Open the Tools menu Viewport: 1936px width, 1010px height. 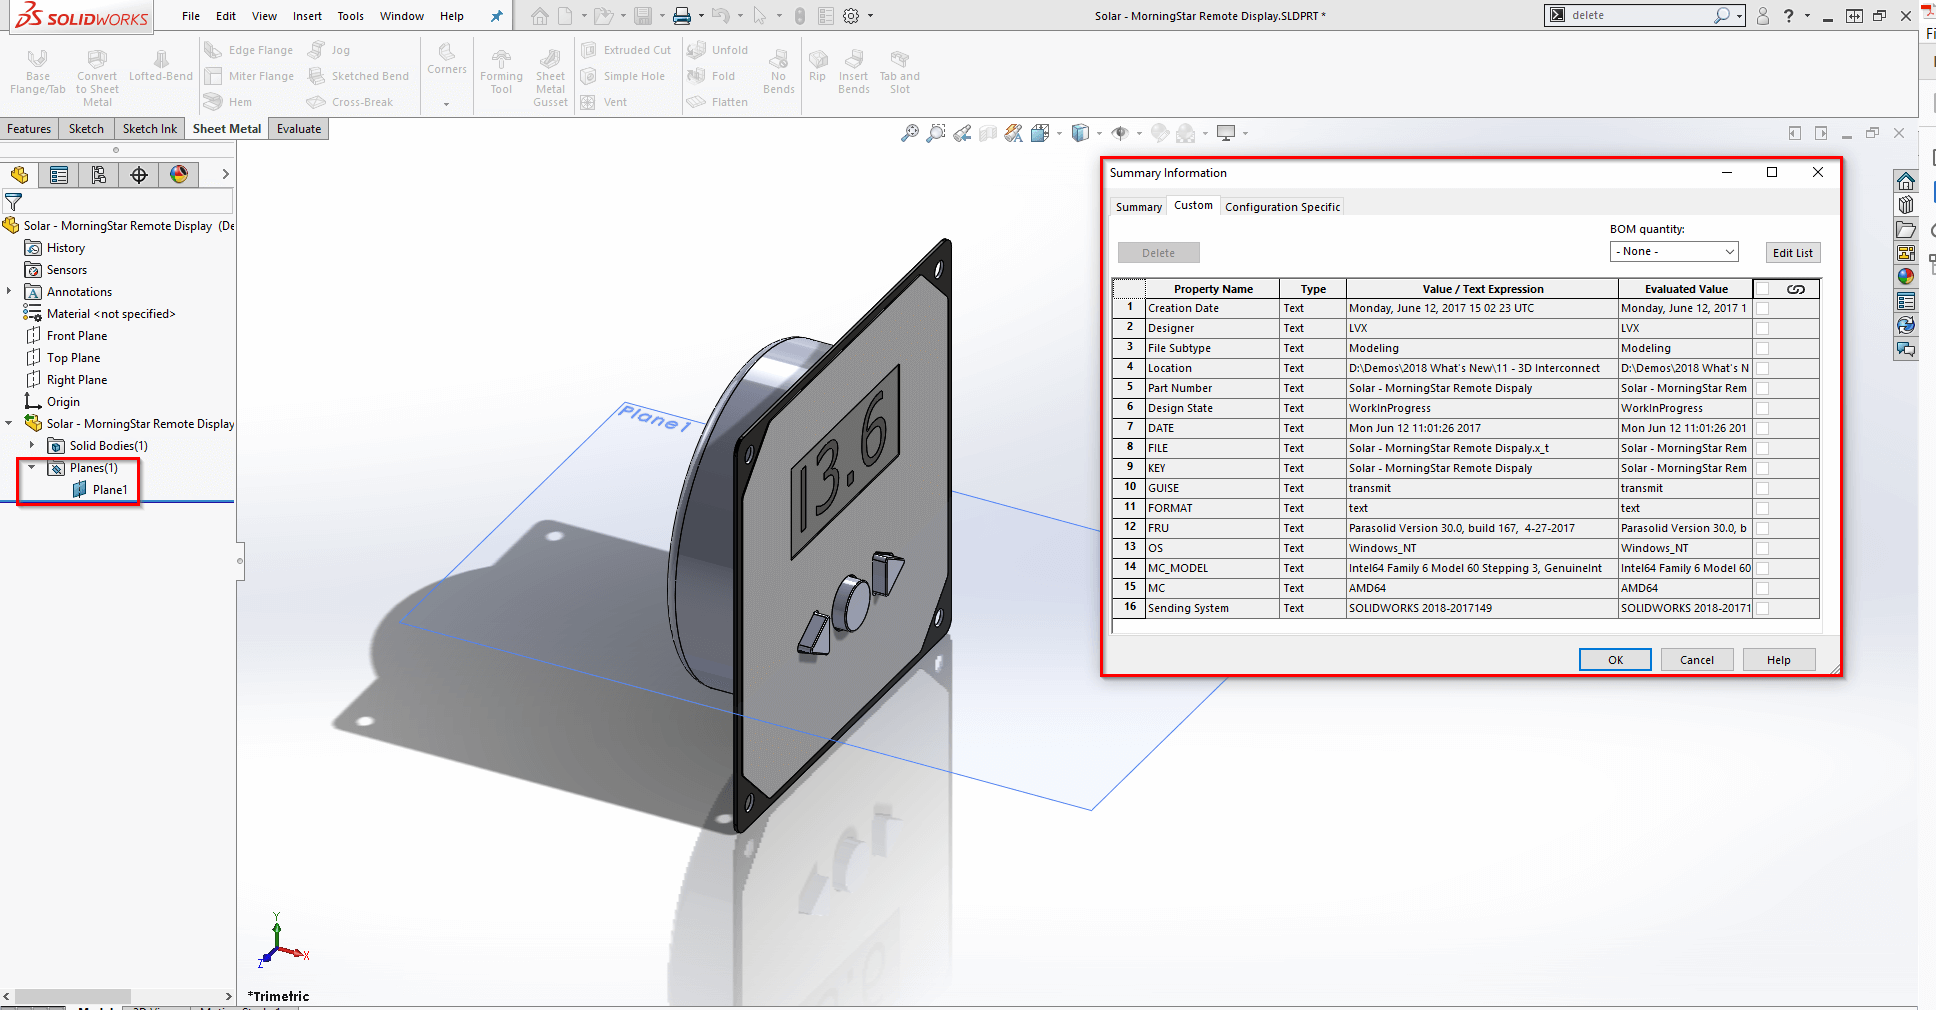point(350,16)
